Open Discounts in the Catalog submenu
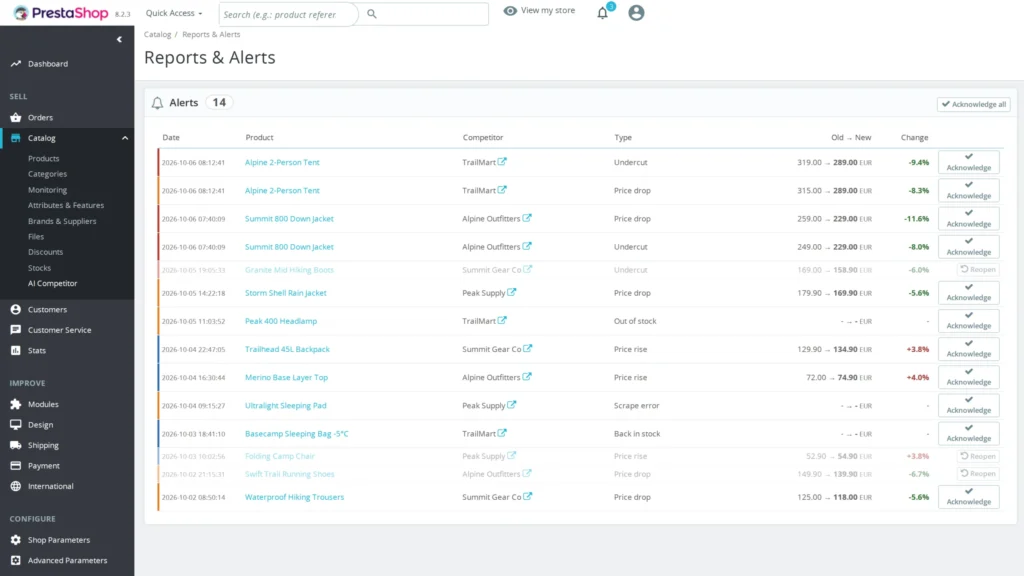Screen dimensions: 1024x576 45,252
